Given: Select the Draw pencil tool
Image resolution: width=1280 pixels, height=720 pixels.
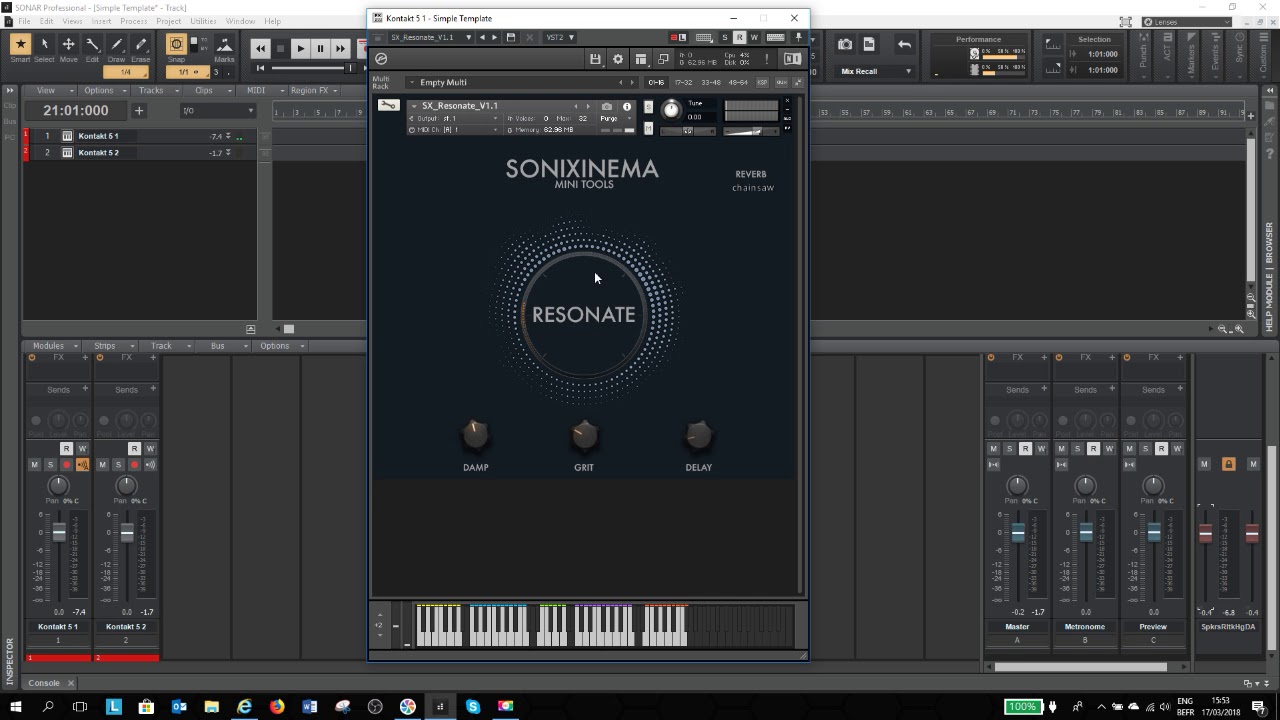Looking at the screenshot, I should point(116,45).
